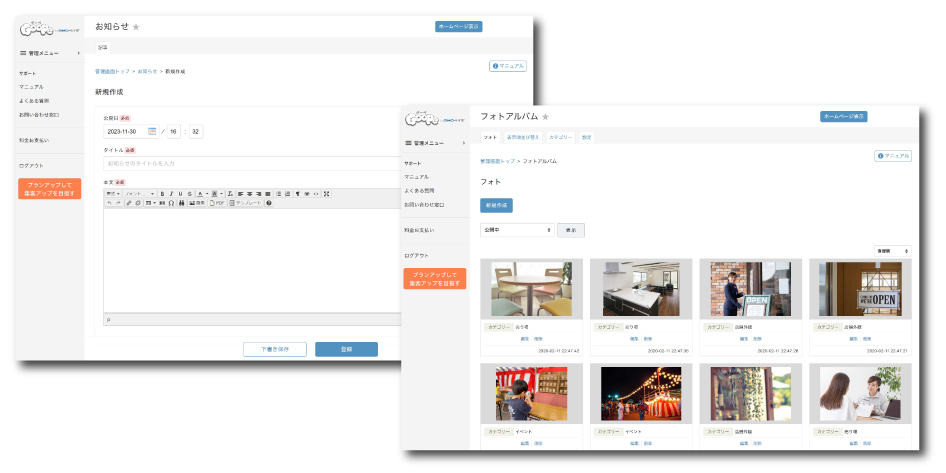Insert a PDF with the PDF button
Image resolution: width=946 pixels, height=473 pixels.
pos(217,203)
